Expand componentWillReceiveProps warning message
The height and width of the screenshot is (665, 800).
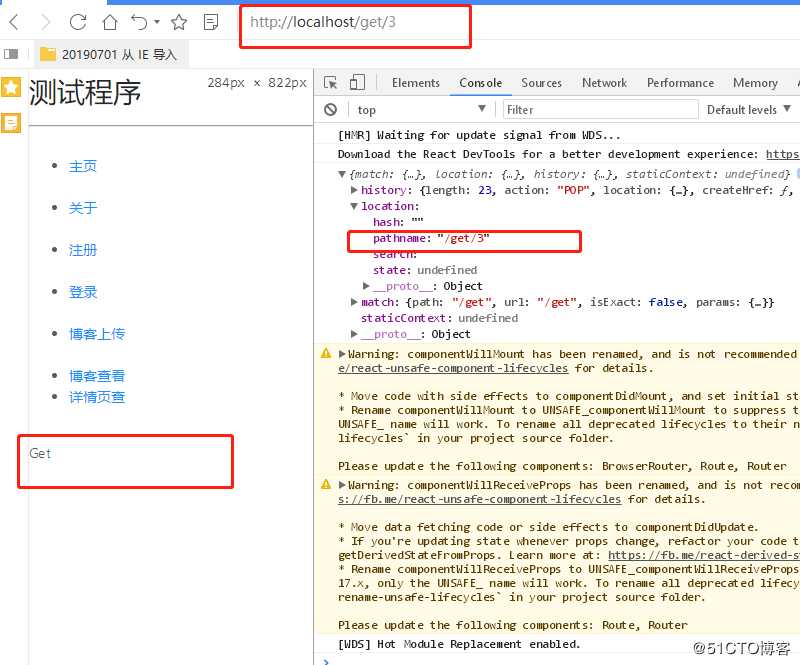tap(342, 485)
